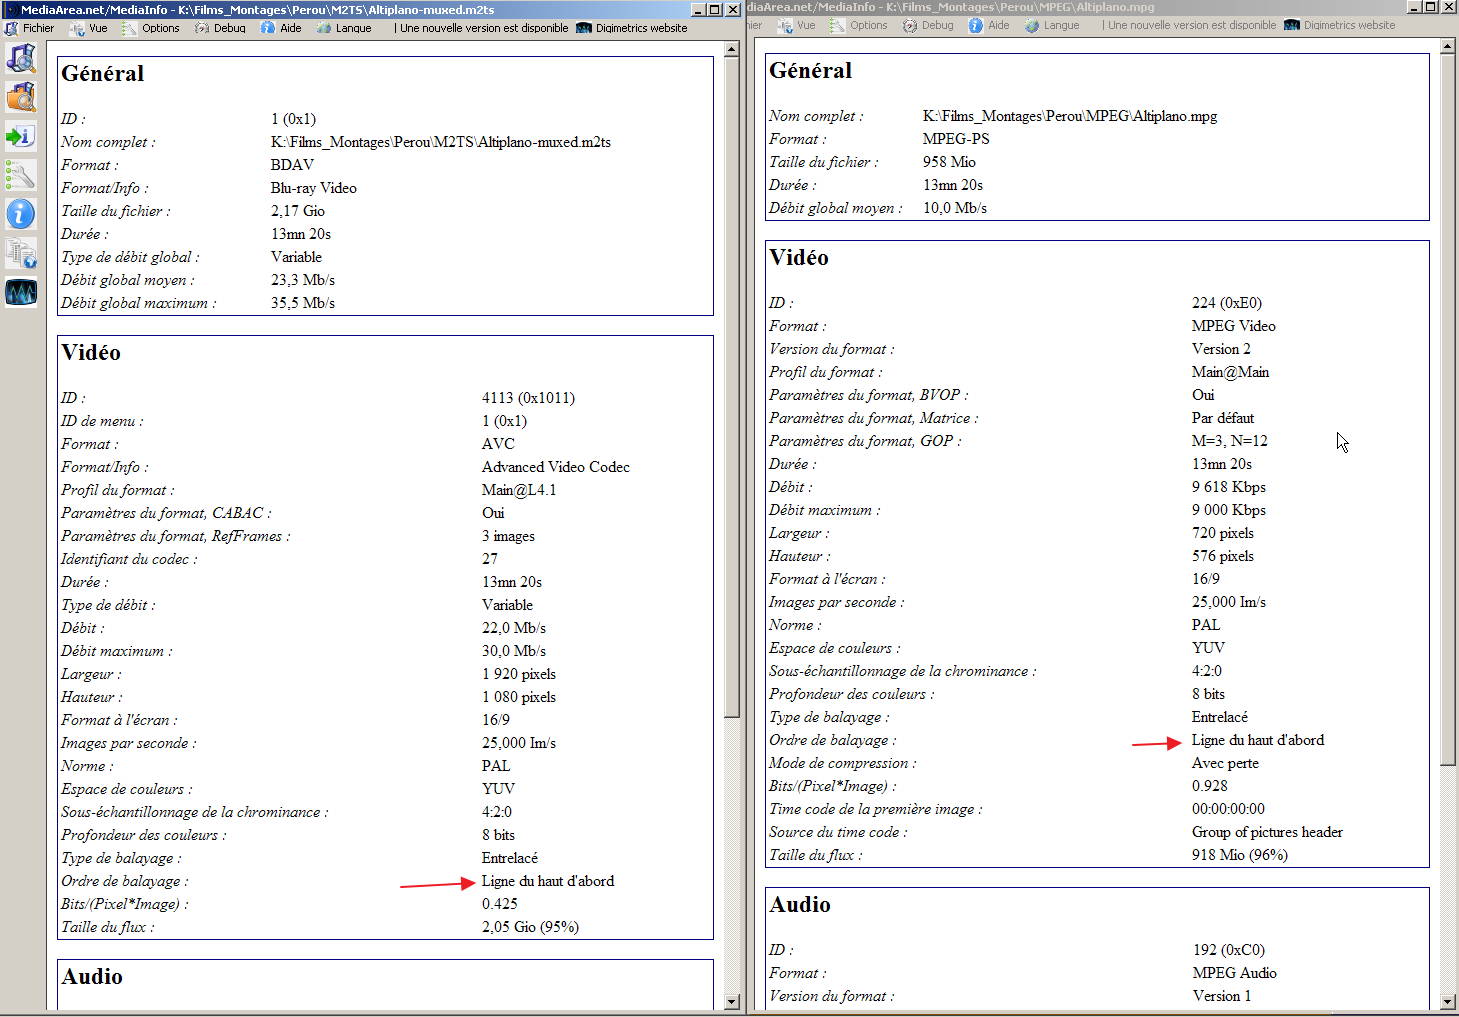
Task: Click the '23,3 Mb/s' average bitrate value
Action: (303, 280)
